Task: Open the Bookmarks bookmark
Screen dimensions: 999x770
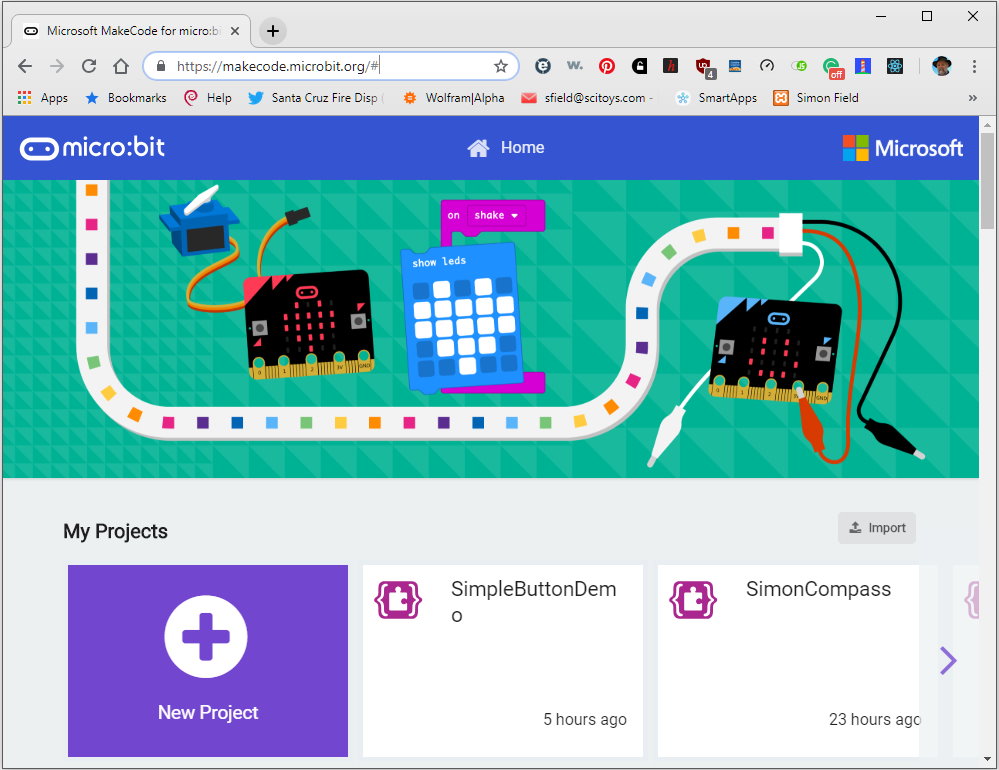Action: [x=126, y=97]
